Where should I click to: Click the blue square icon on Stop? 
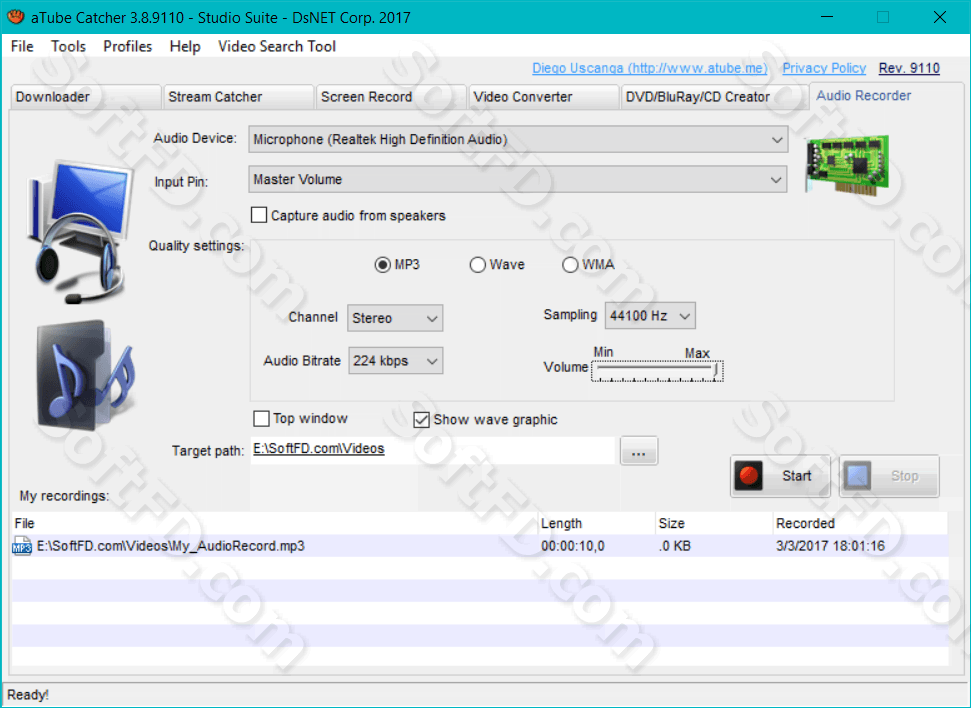pyautogui.click(x=858, y=476)
